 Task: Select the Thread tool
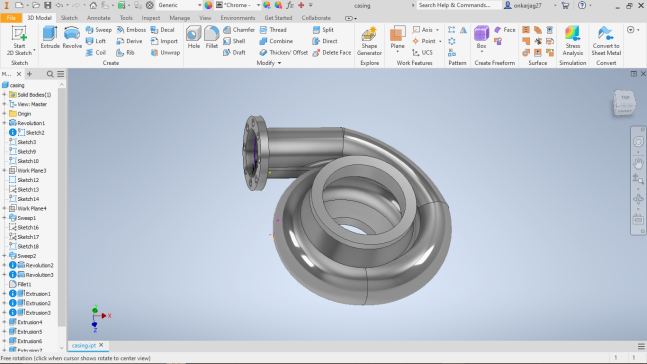[273, 30]
